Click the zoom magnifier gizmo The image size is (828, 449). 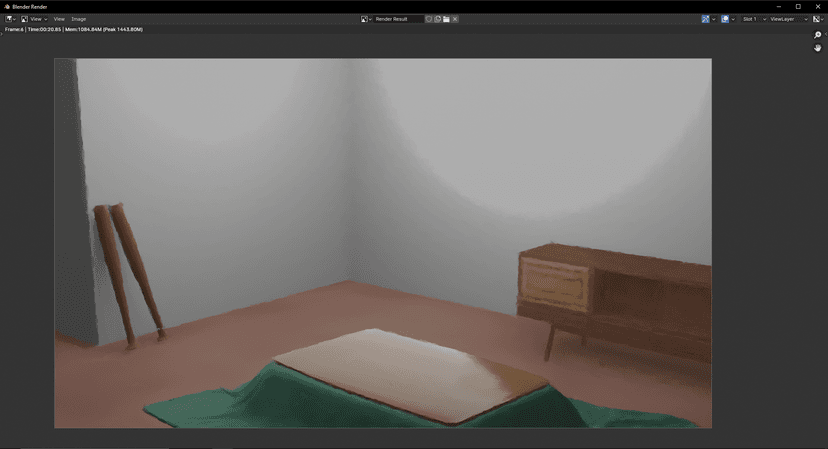pos(818,35)
